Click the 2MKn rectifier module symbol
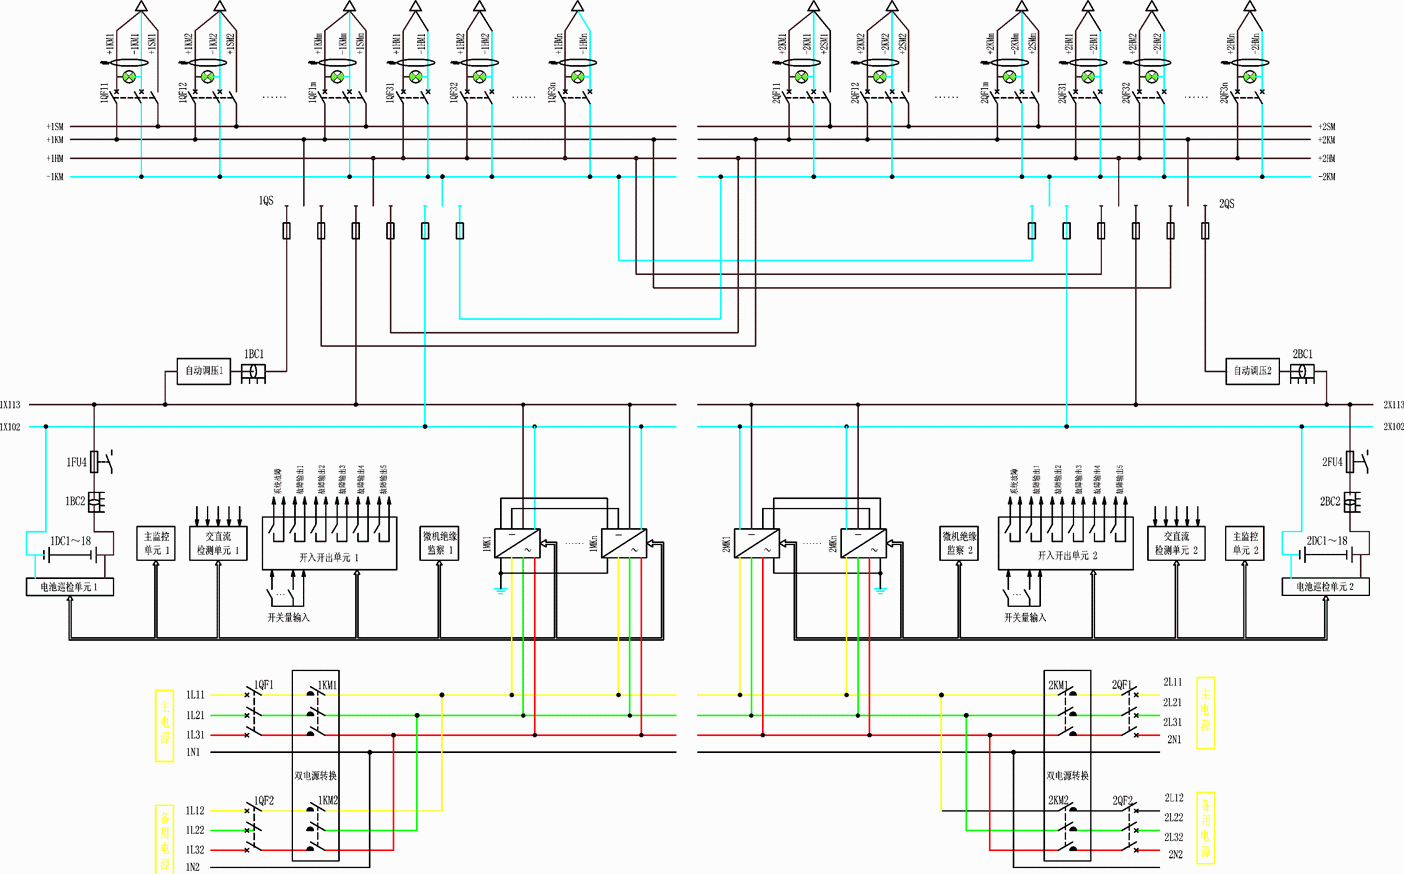1404x874 pixels. coord(863,544)
